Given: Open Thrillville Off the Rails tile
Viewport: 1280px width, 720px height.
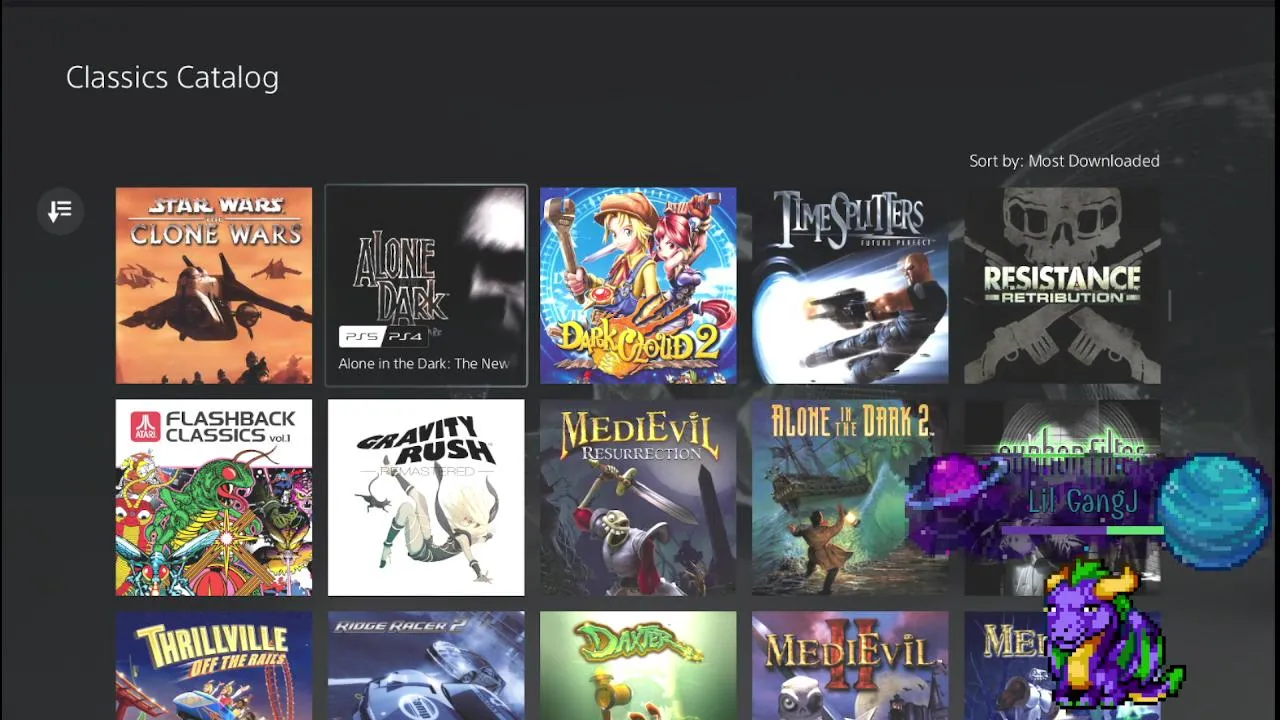Looking at the screenshot, I should coord(214,666).
